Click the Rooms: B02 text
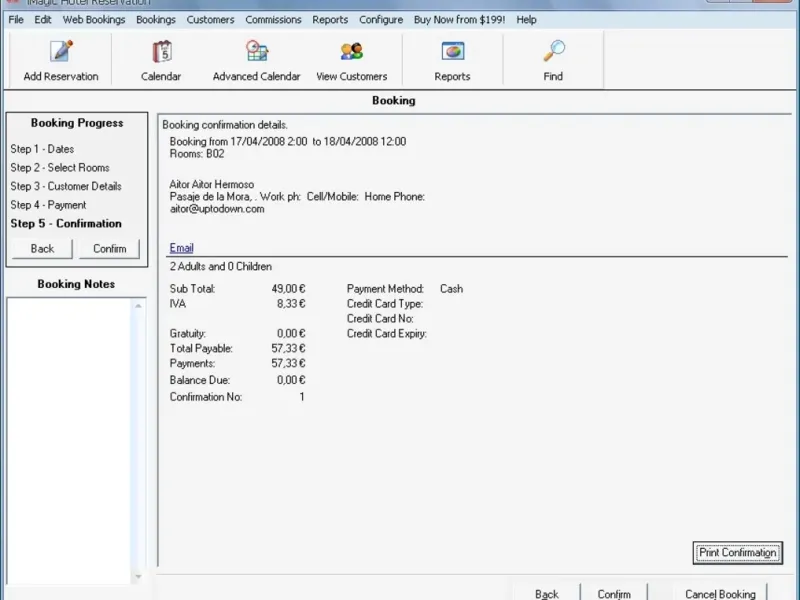The height and width of the screenshot is (600, 800). [197, 154]
